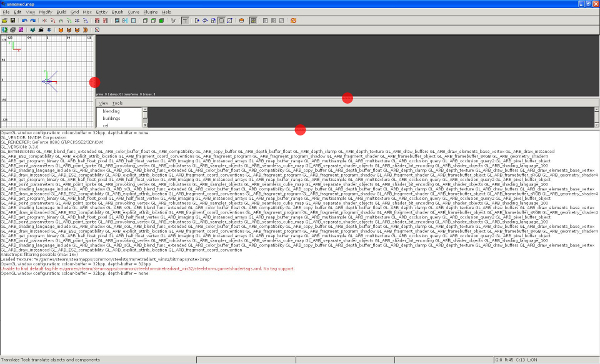Click the first orange icon in second toolbar row
Image resolution: width=600 pixels, height=364 pixels.
point(60,30)
